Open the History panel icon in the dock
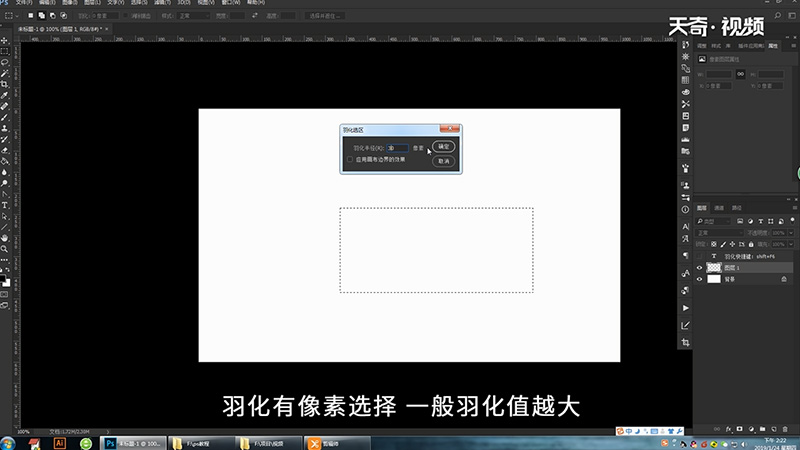Screen dimensions: 800x450 pos(685,45)
